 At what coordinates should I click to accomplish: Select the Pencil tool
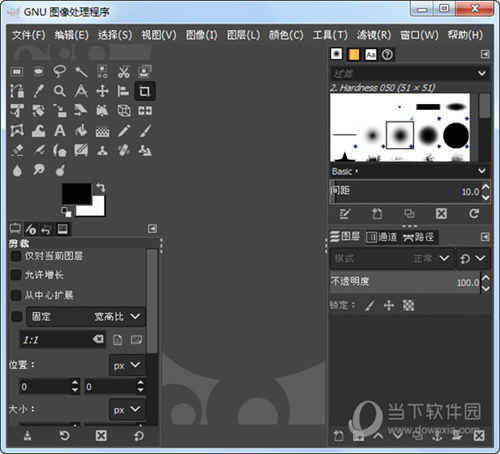click(x=123, y=131)
